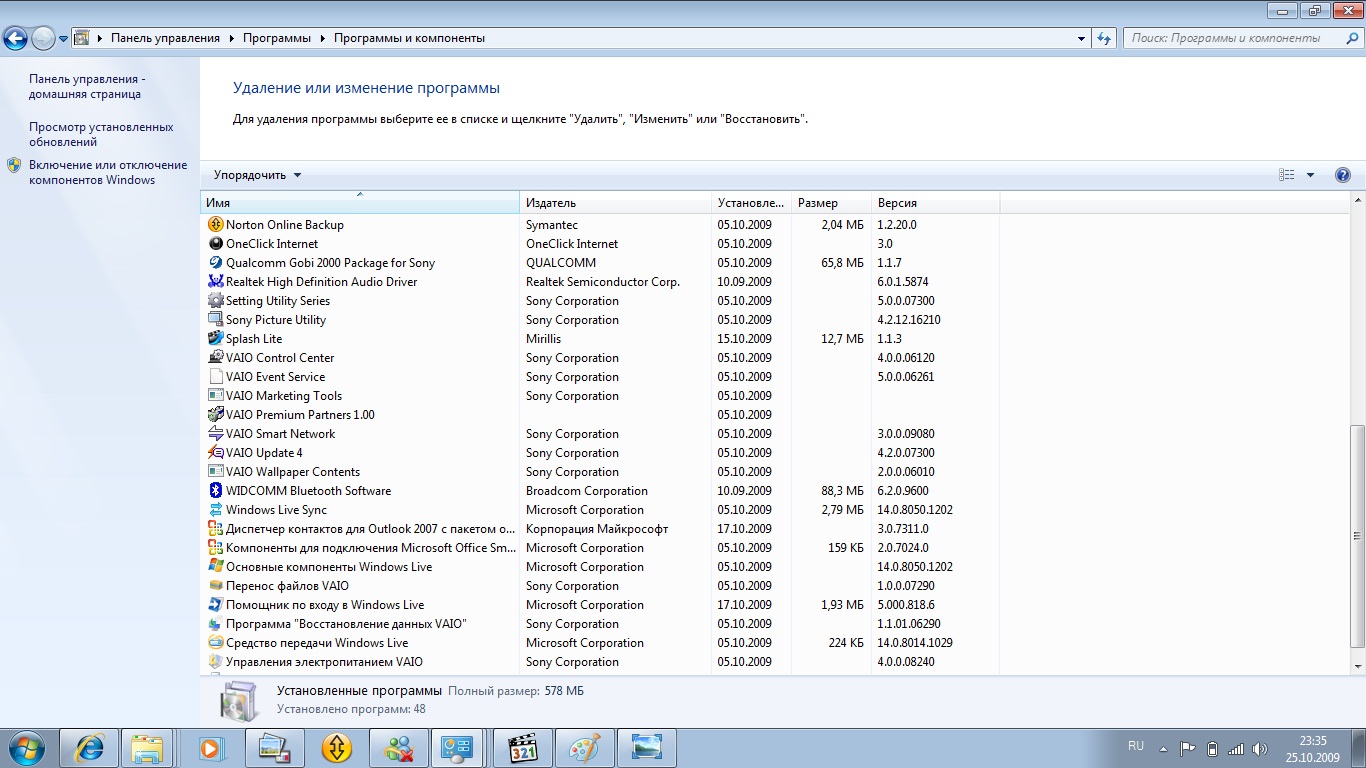The height and width of the screenshot is (768, 1366).
Task: Click the Перенос файлов VAIO icon
Action: (x=215, y=586)
